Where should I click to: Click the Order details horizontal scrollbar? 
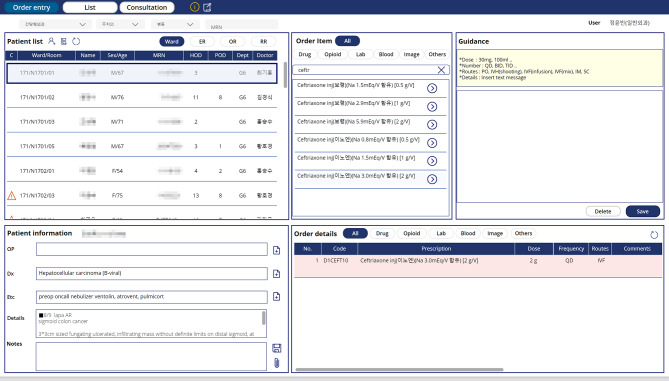pos(399,369)
